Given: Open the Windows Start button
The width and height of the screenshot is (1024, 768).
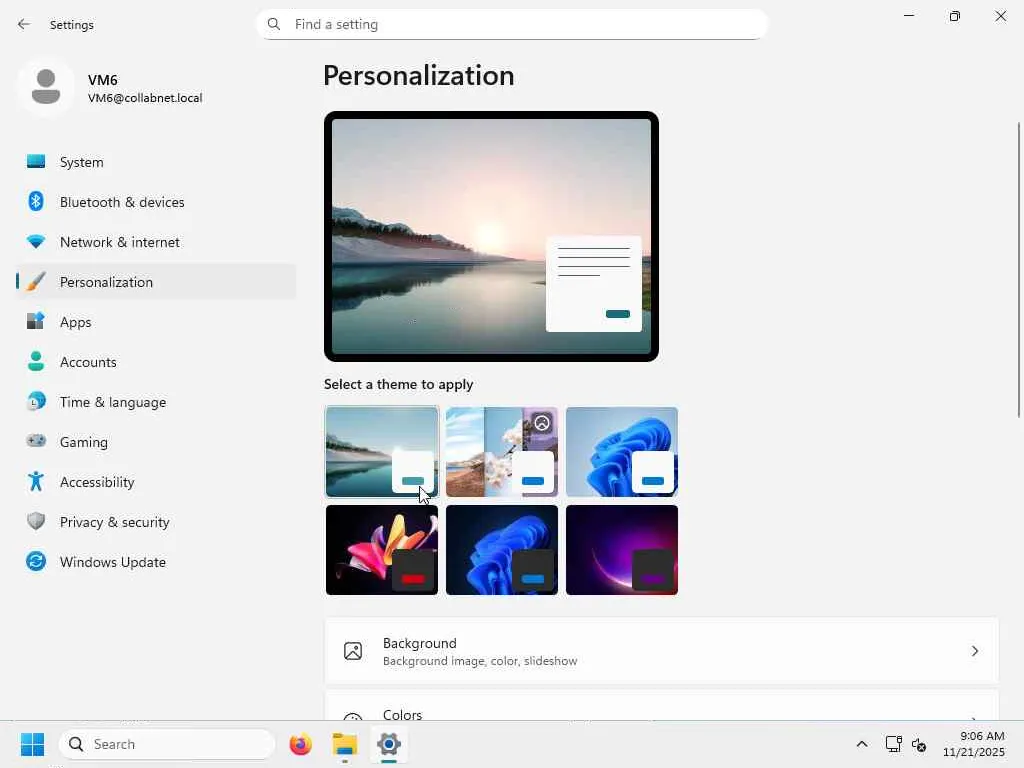Looking at the screenshot, I should (x=33, y=744).
